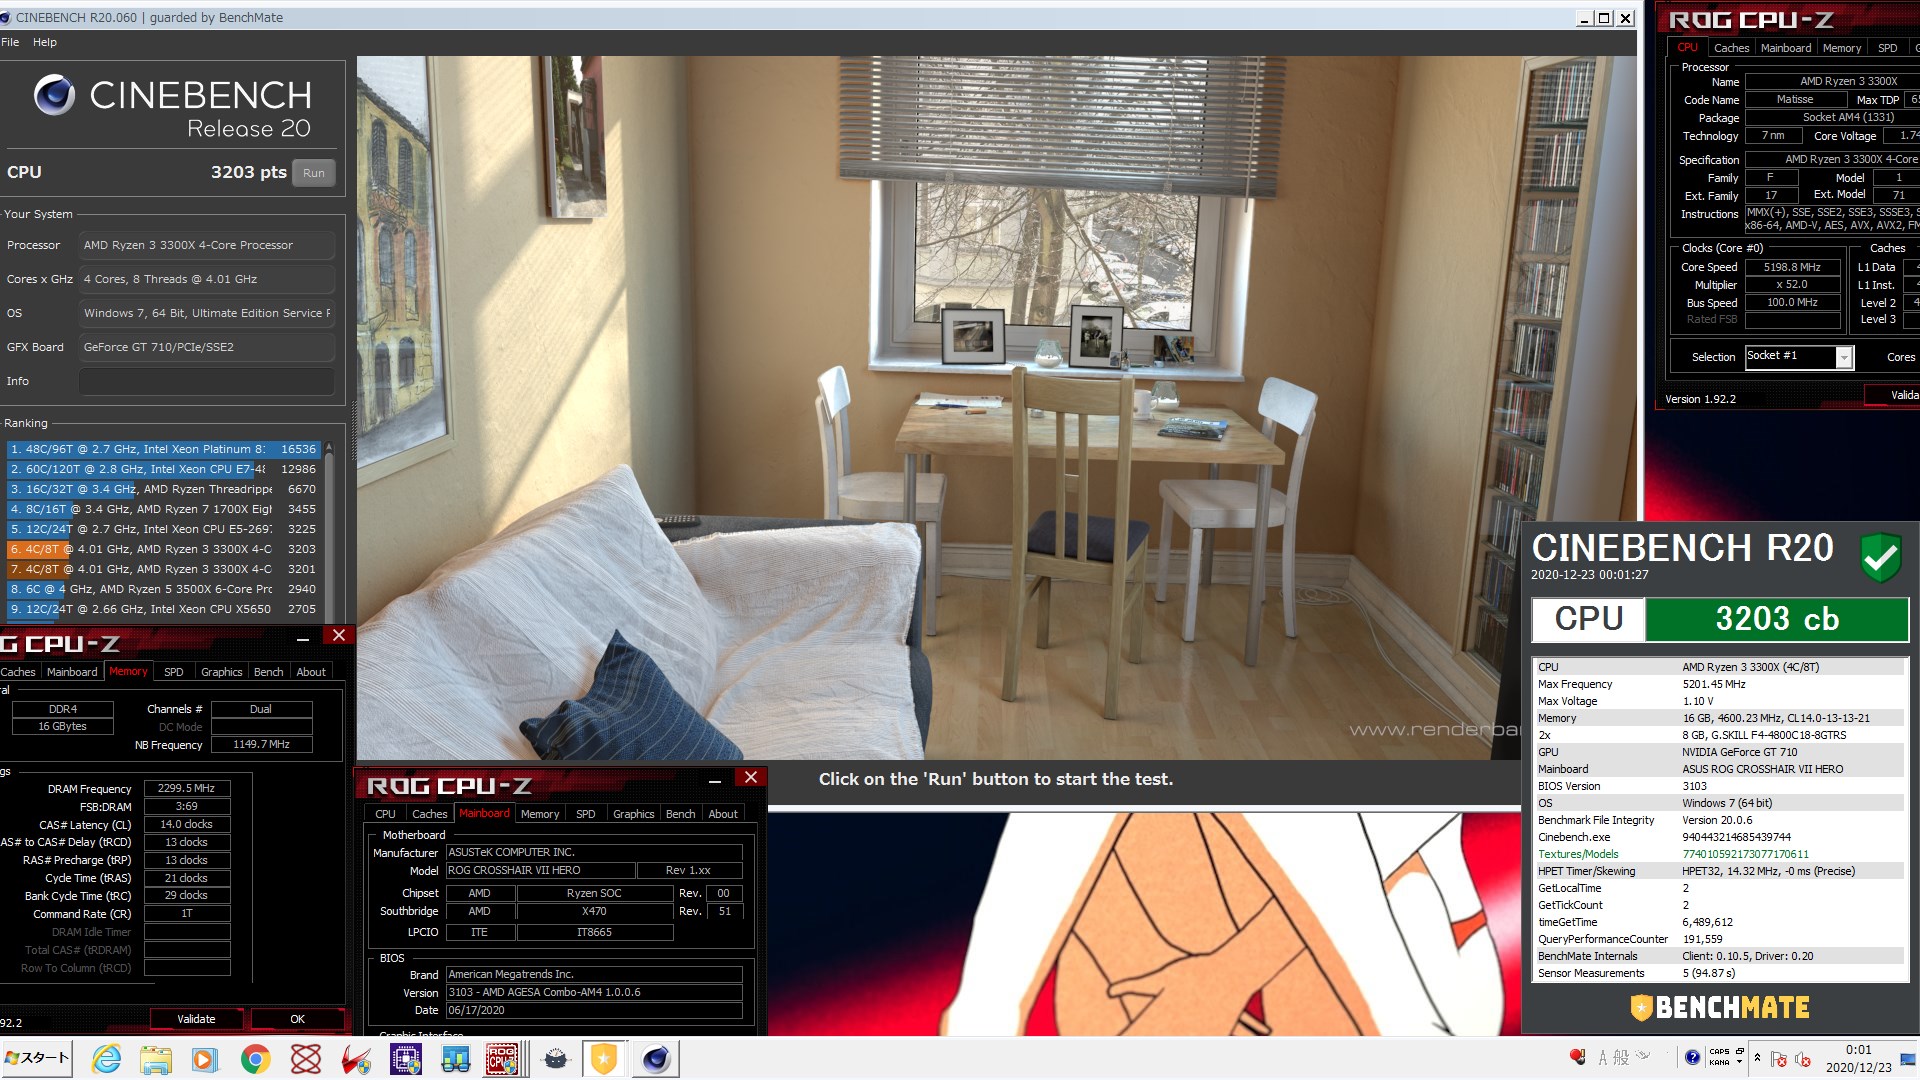Click the Textures/Models integrity row
The image size is (1920, 1080).
pos(1718,854)
